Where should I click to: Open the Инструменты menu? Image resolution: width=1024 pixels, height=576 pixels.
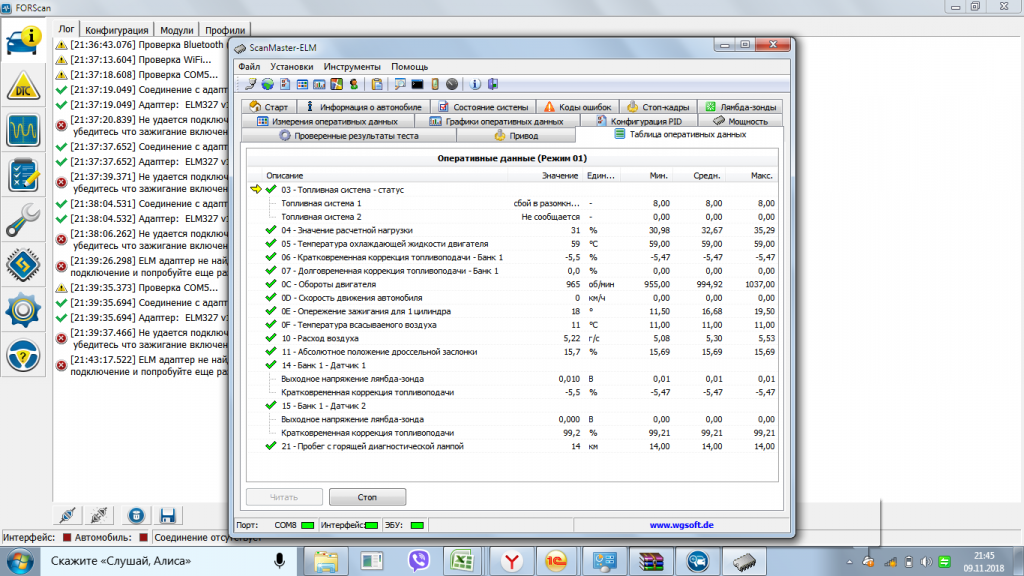point(352,66)
